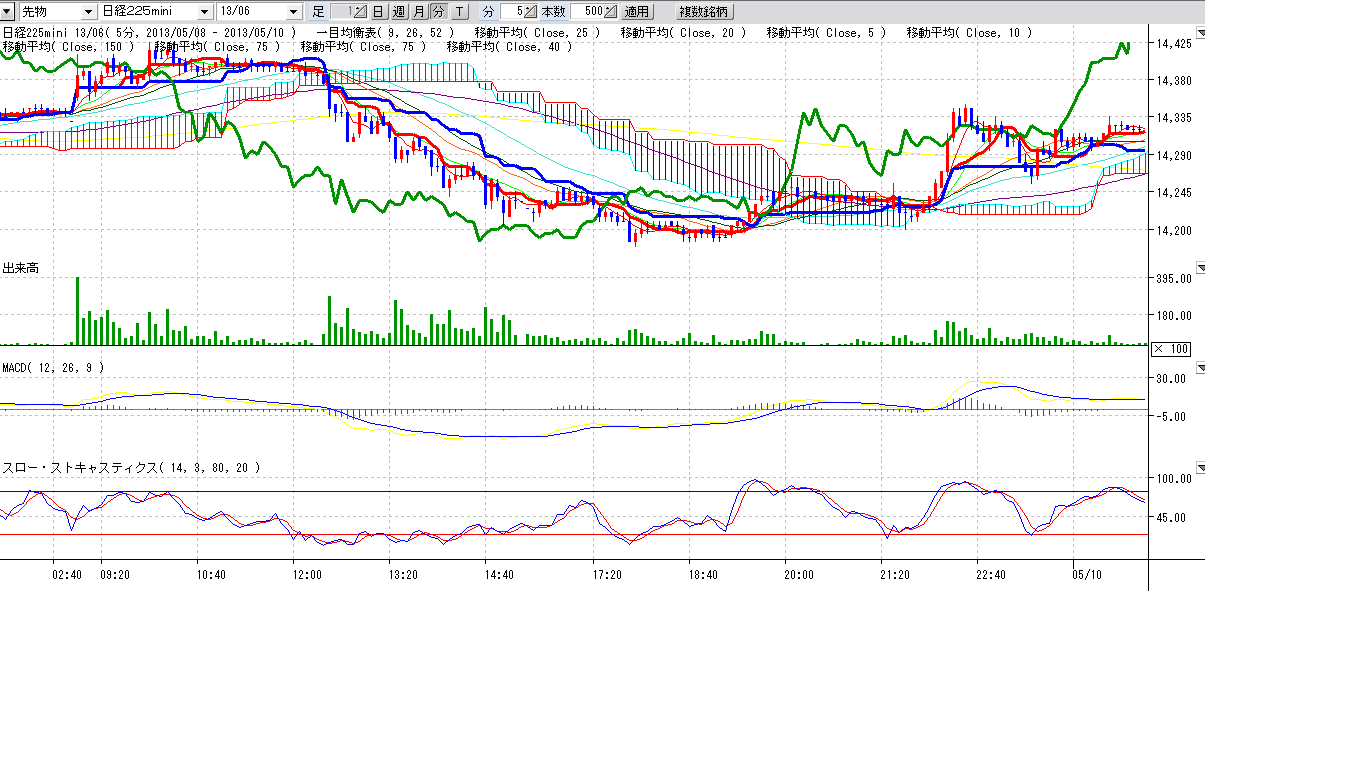Click the 適用 apply button

pos(636,12)
